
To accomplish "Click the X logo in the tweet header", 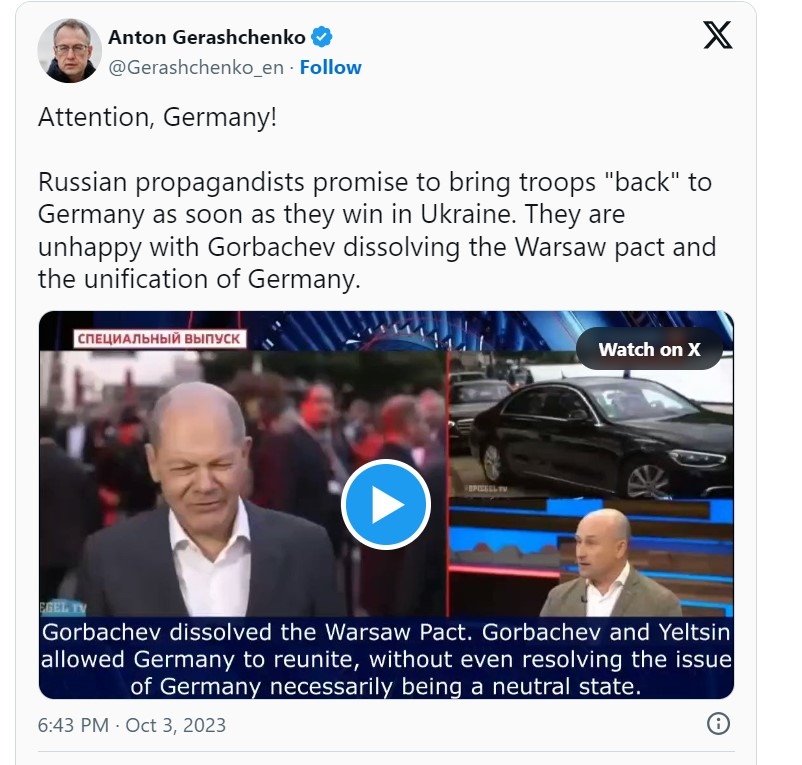I will [718, 35].
